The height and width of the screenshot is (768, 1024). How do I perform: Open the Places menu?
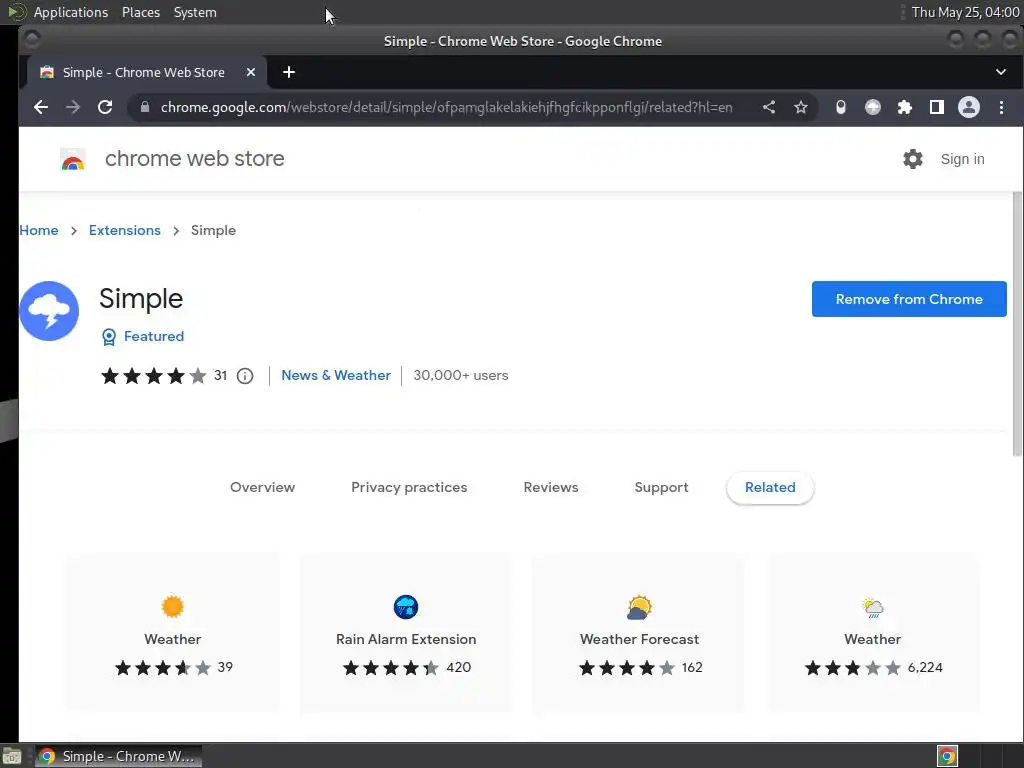pyautogui.click(x=141, y=12)
